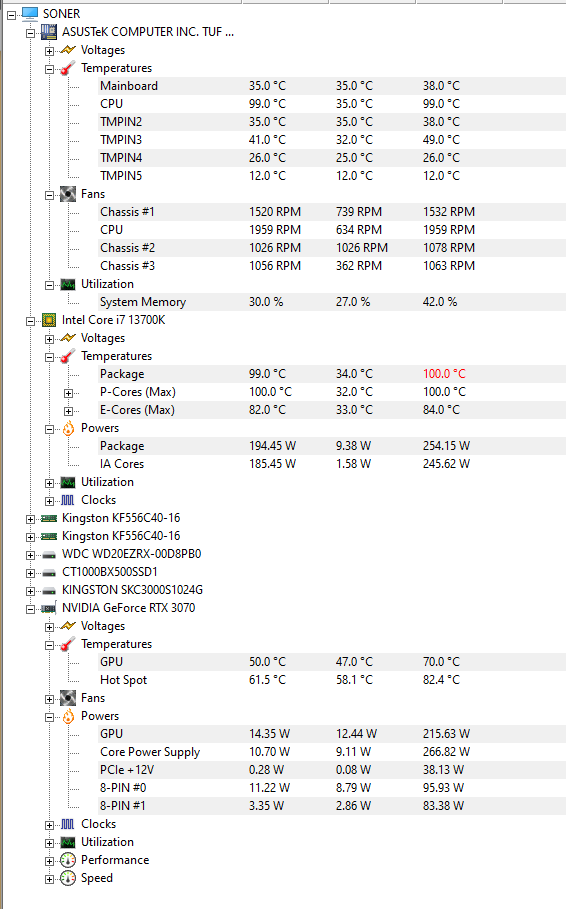Screen dimensions: 566x909
Task: Click the Clocks waveform icon under Intel Core i7
Action: click(68, 500)
